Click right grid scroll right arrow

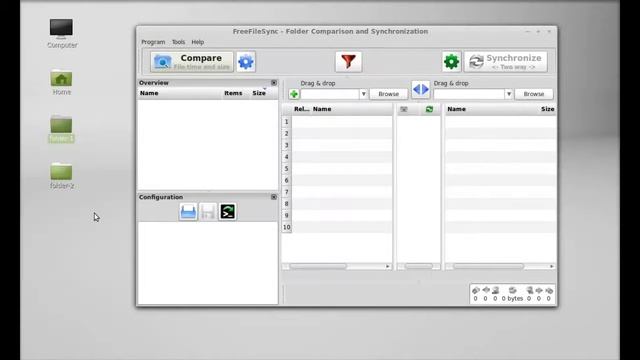pos(552,267)
